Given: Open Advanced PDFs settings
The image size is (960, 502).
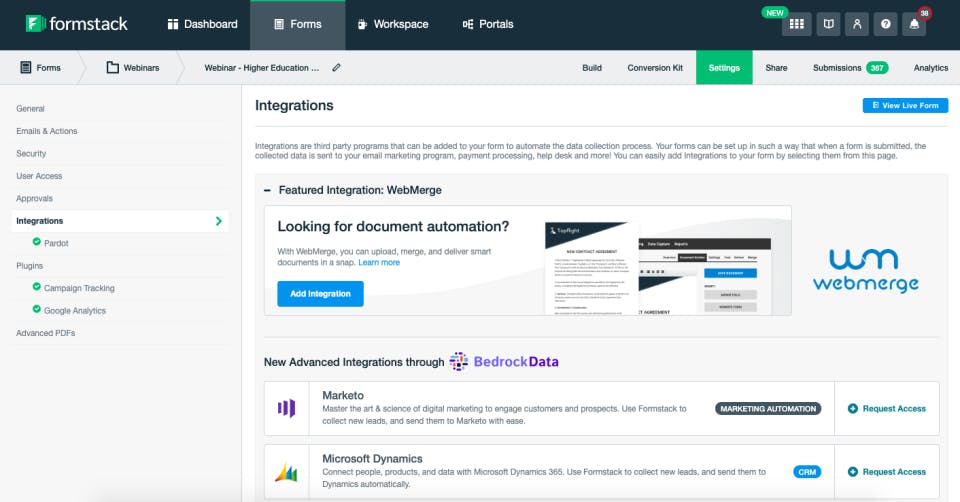Looking at the screenshot, I should pyautogui.click(x=45, y=333).
